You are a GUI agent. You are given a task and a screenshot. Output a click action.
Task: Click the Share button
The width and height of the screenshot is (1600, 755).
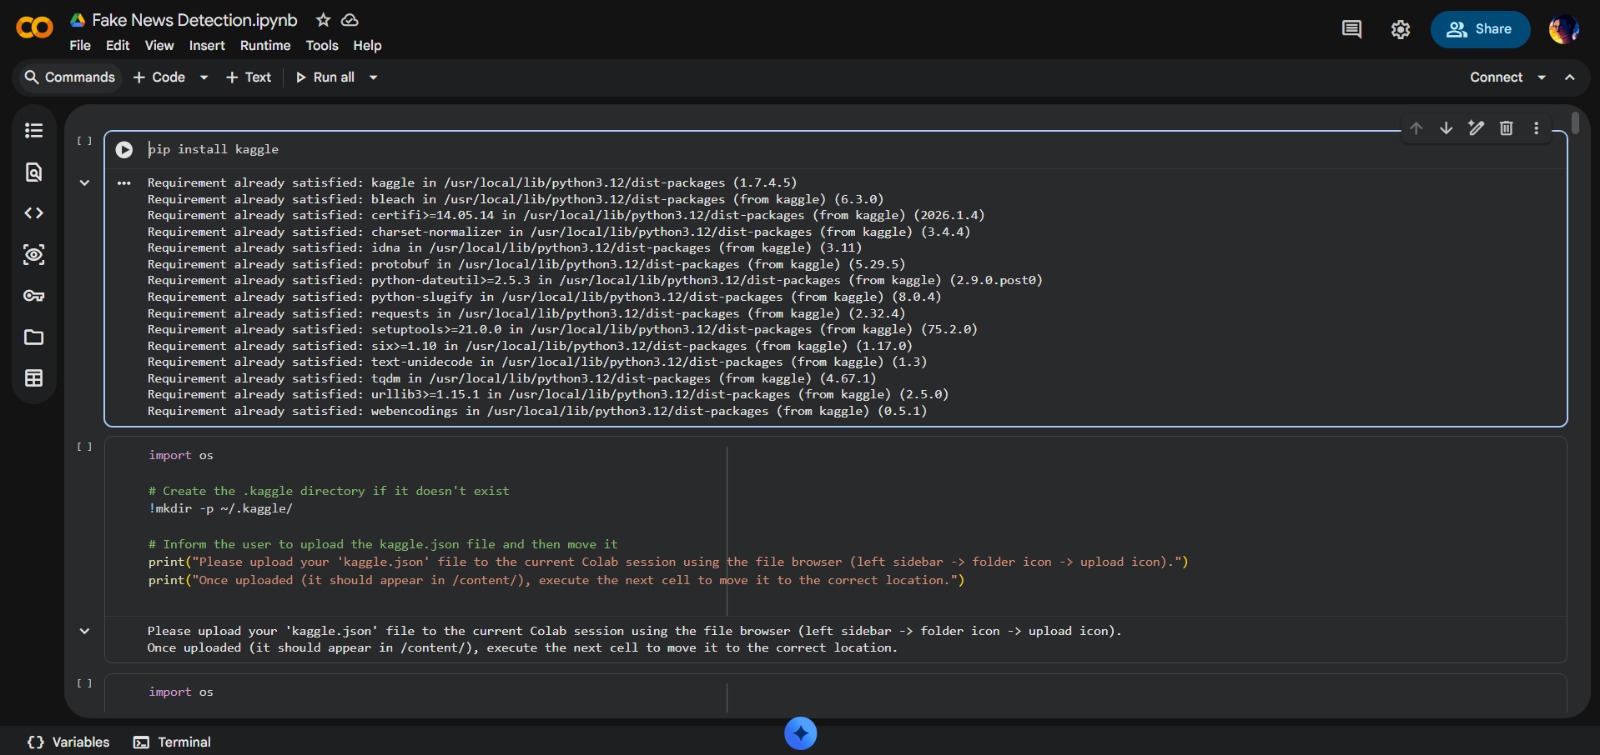point(1480,29)
